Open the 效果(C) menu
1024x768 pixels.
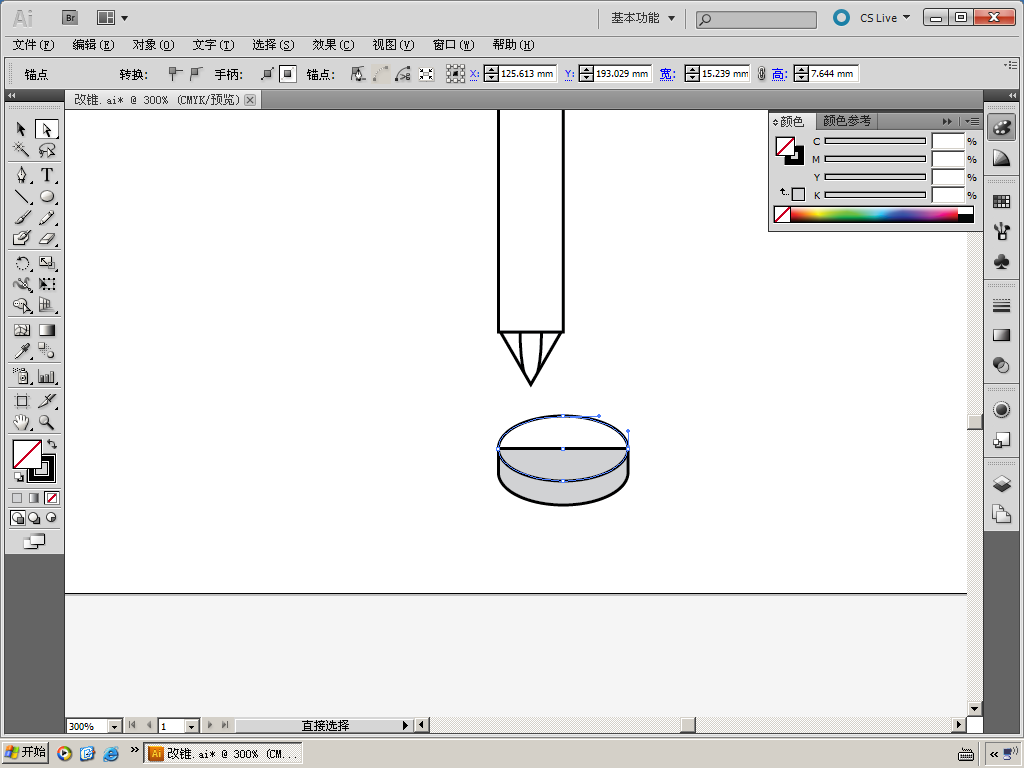tap(333, 45)
